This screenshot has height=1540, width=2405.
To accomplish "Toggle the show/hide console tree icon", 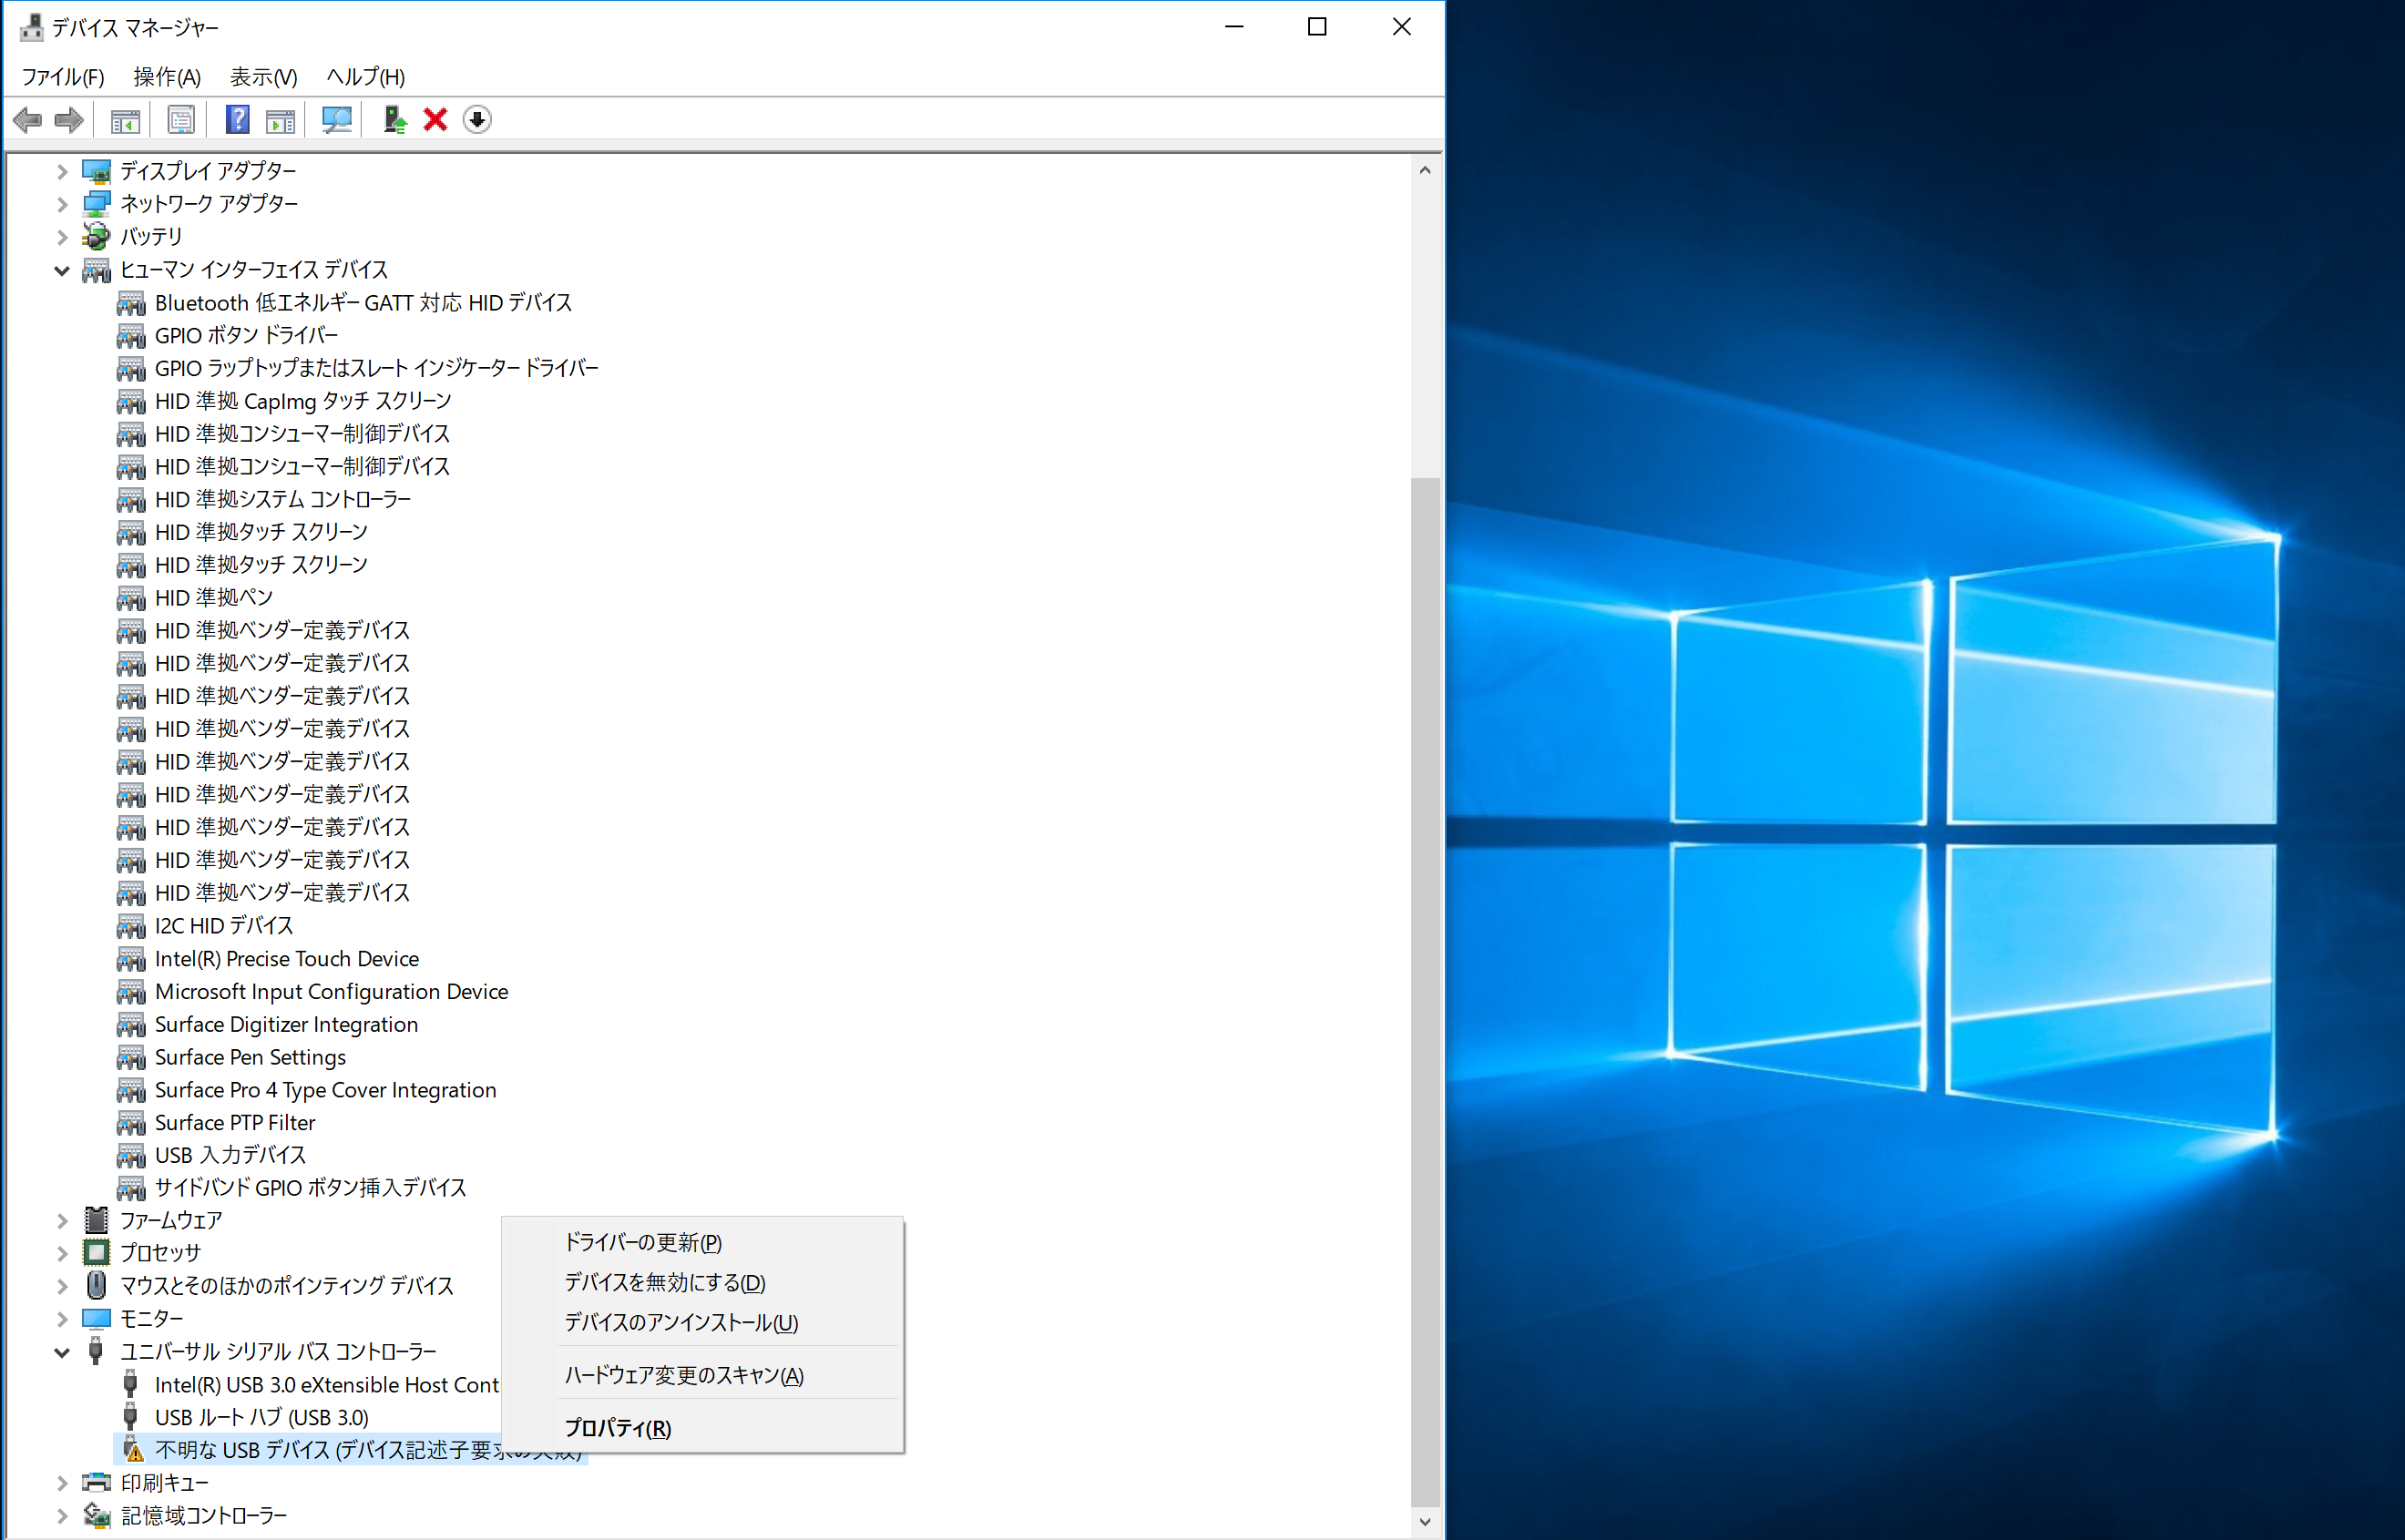I will tap(125, 120).
